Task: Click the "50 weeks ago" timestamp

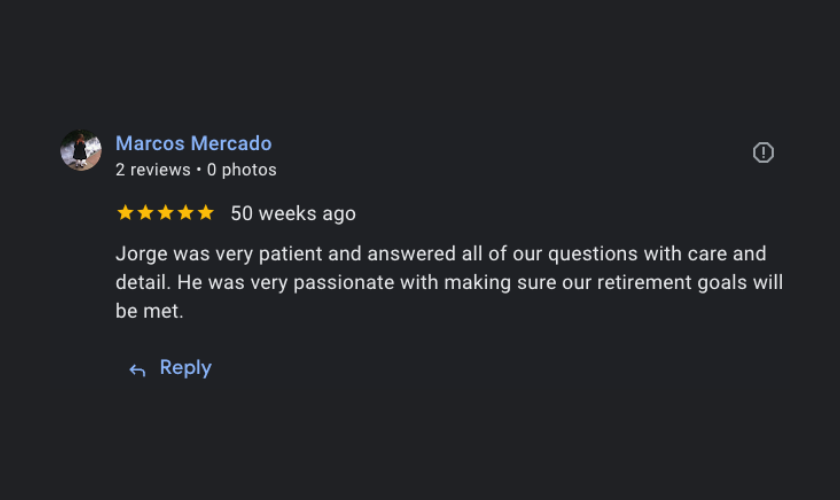Action: pyautogui.click(x=293, y=213)
